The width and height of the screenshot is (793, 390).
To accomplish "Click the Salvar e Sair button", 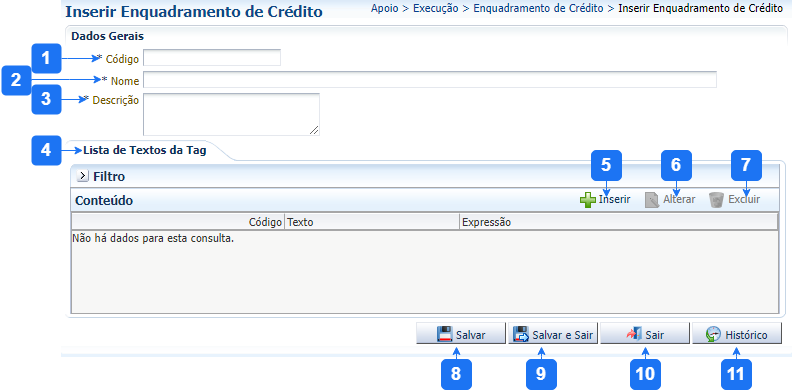I will (553, 334).
